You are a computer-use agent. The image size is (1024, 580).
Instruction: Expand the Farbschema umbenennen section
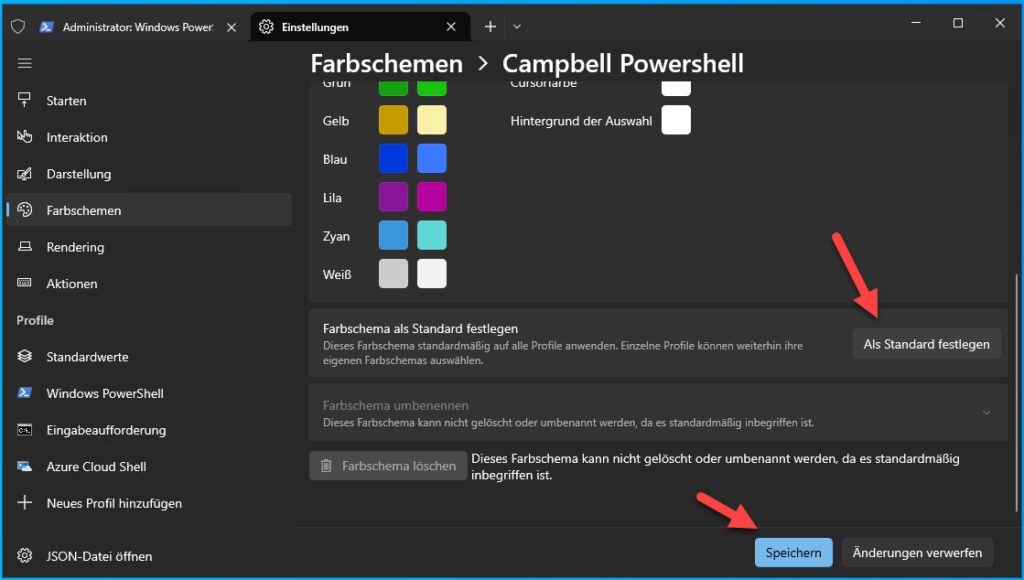point(986,413)
